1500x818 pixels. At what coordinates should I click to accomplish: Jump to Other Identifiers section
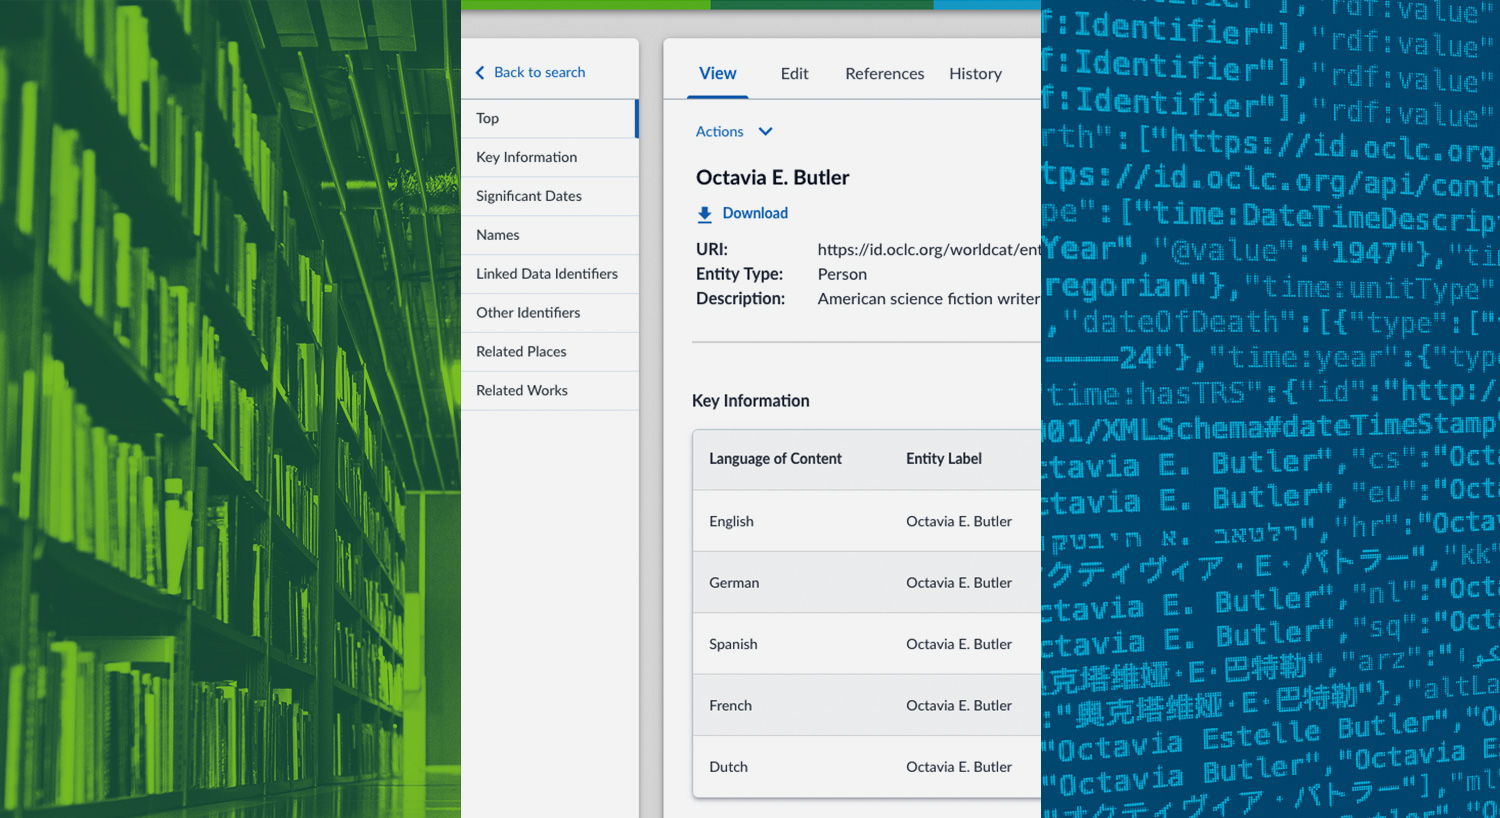tap(528, 313)
